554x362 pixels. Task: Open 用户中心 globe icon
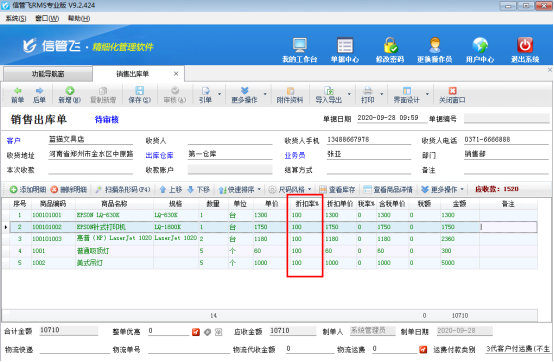tap(480, 45)
